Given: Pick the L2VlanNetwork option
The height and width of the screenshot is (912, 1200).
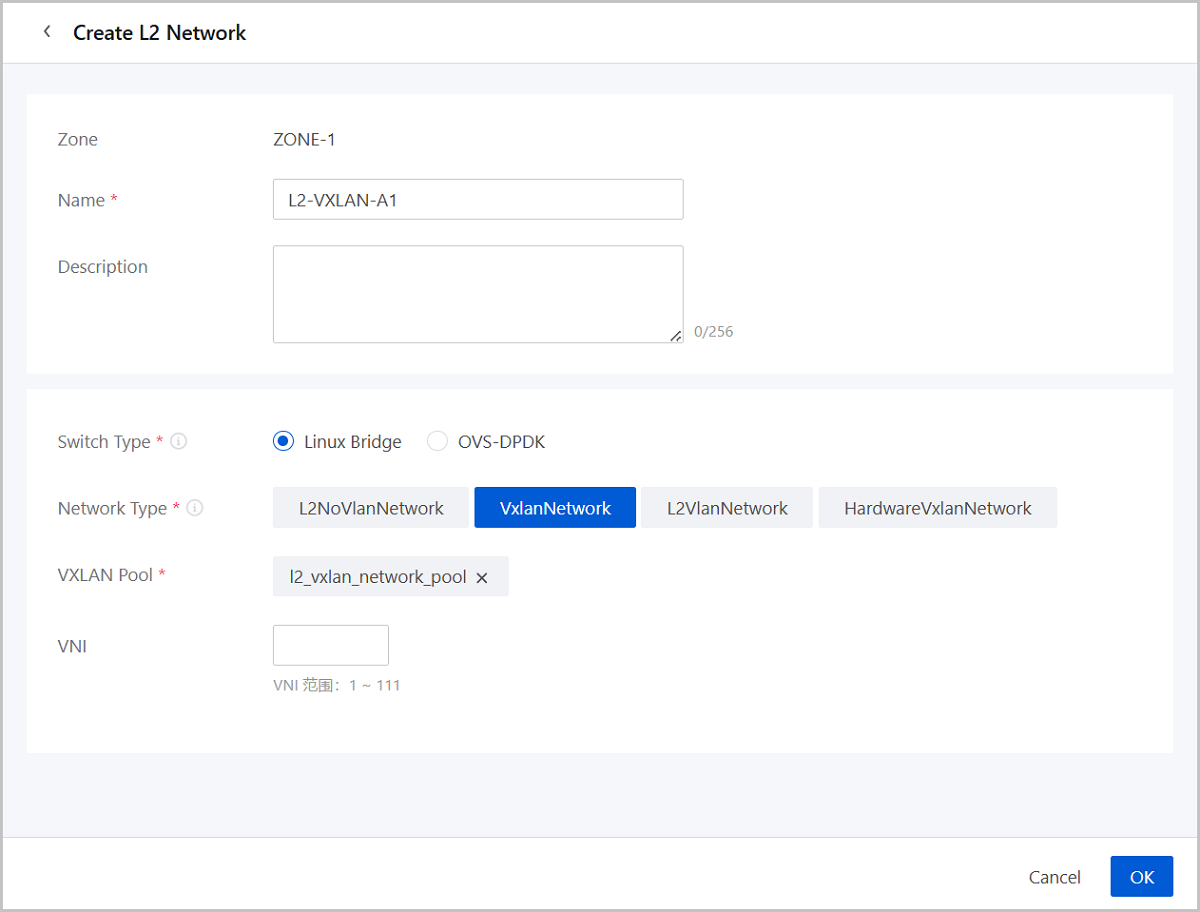Looking at the screenshot, I should [x=727, y=508].
